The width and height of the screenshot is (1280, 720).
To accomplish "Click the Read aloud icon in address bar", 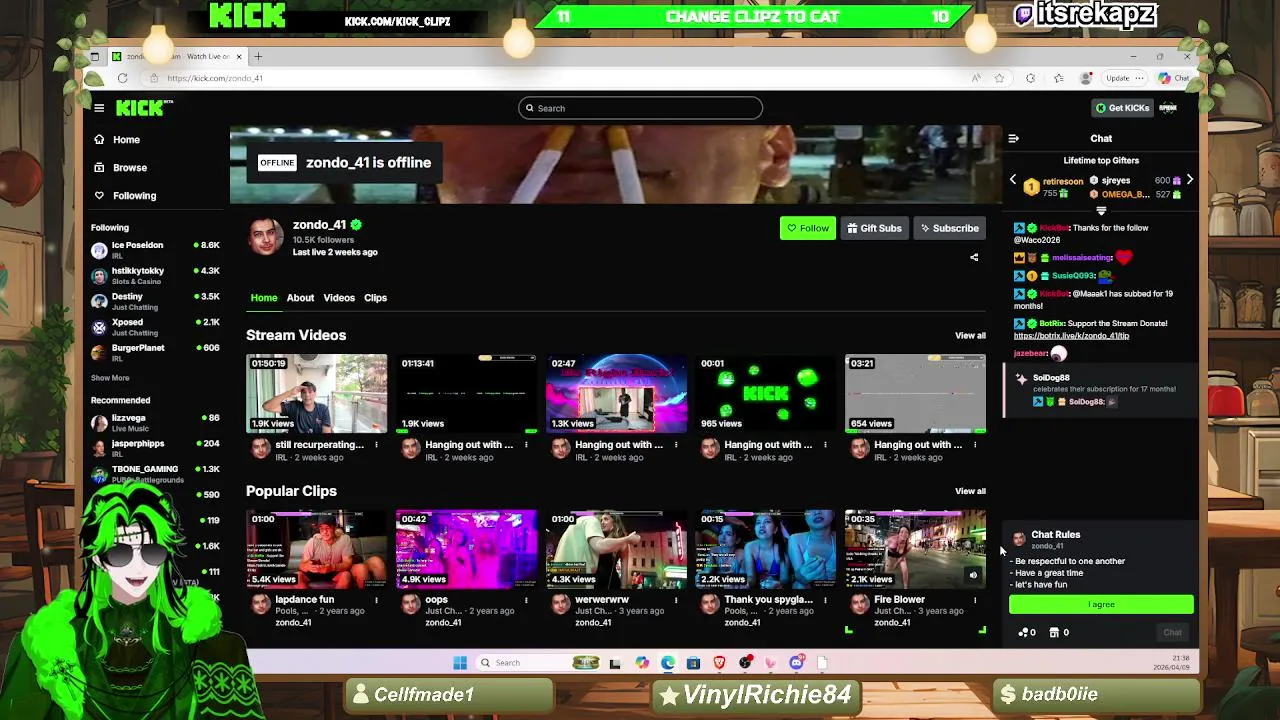I will tap(976, 78).
